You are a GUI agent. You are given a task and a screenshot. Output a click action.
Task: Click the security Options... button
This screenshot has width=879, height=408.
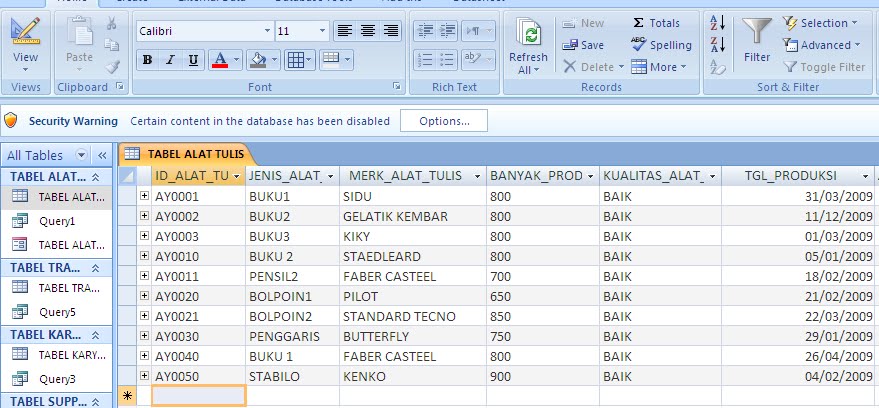tap(444, 120)
